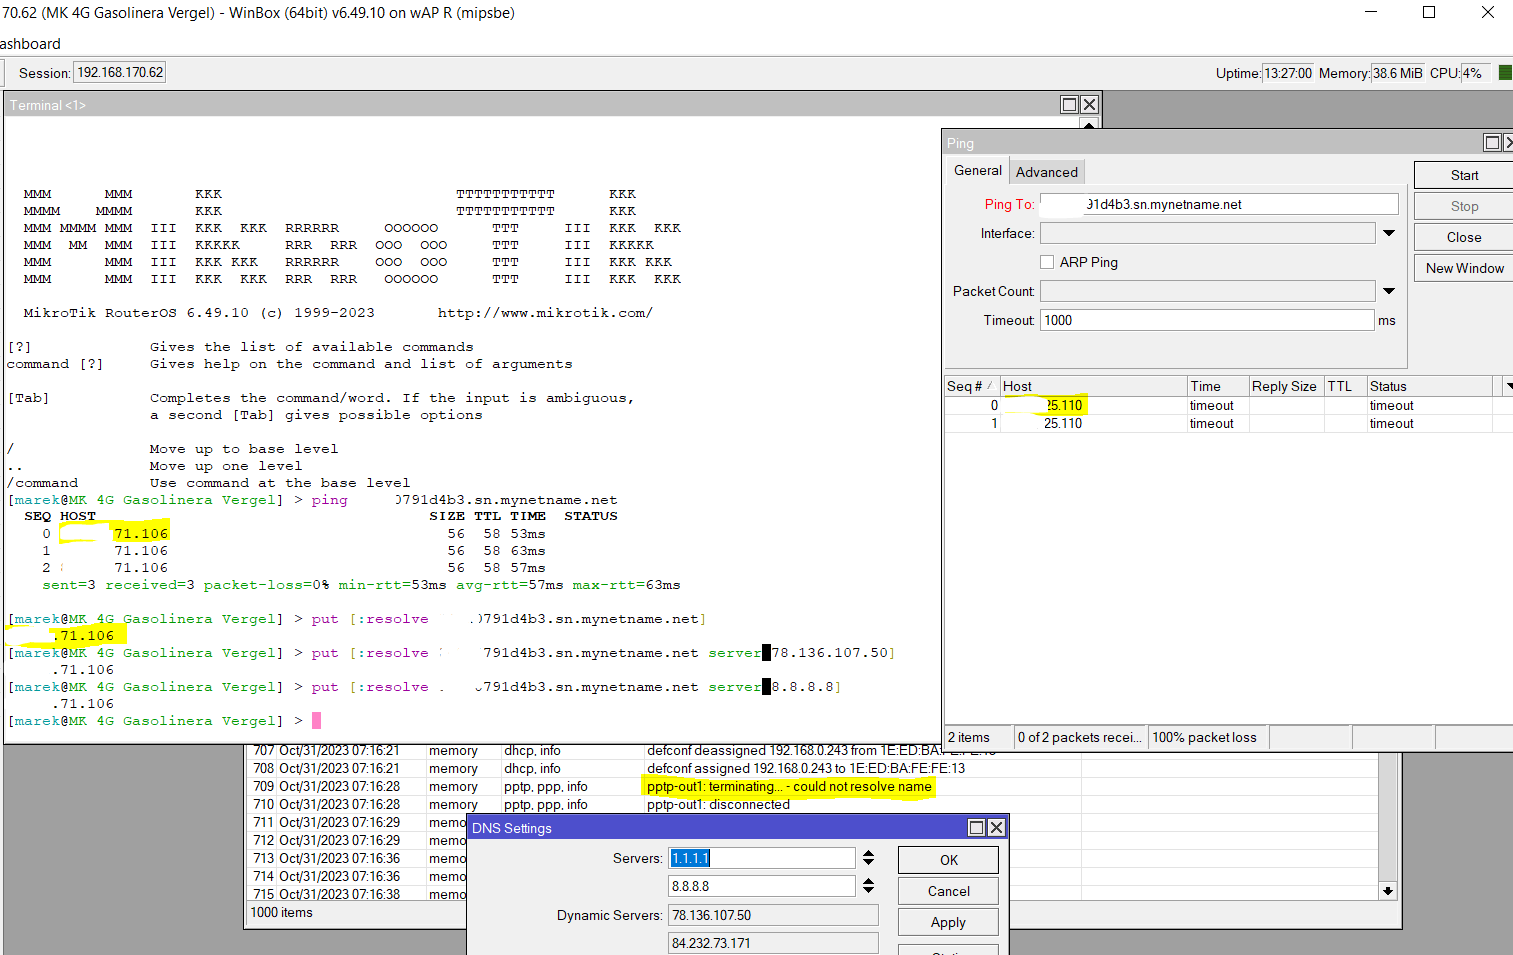Screen dimensions: 1513x955
Task: Close the DNS Settings dialog with X icon
Action: click(x=996, y=828)
